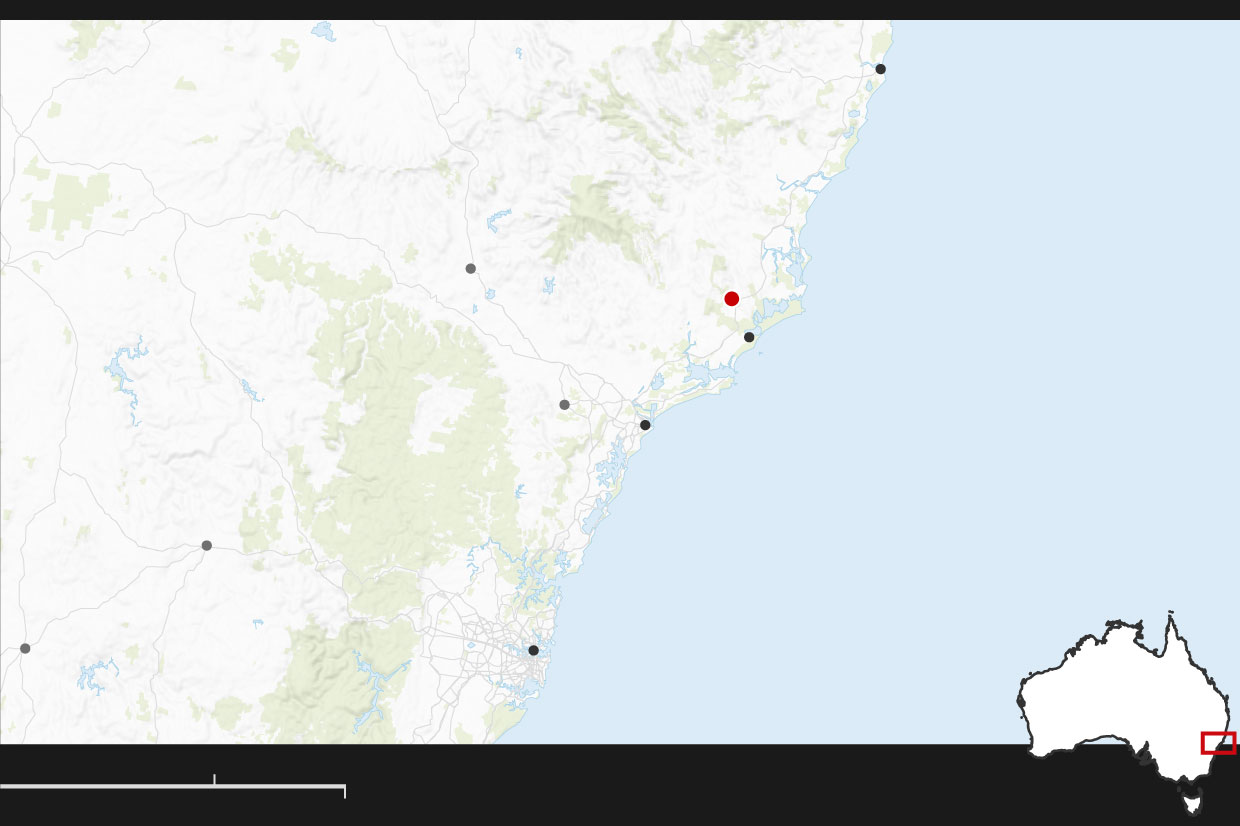Select the black coastal dot midway down the coastline
The image size is (1240, 826).
pos(645,425)
